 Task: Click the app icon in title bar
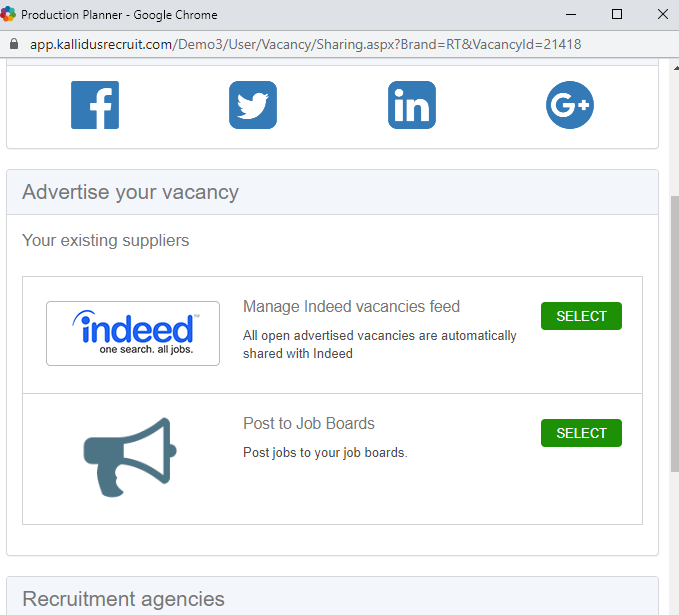click(x=8, y=15)
